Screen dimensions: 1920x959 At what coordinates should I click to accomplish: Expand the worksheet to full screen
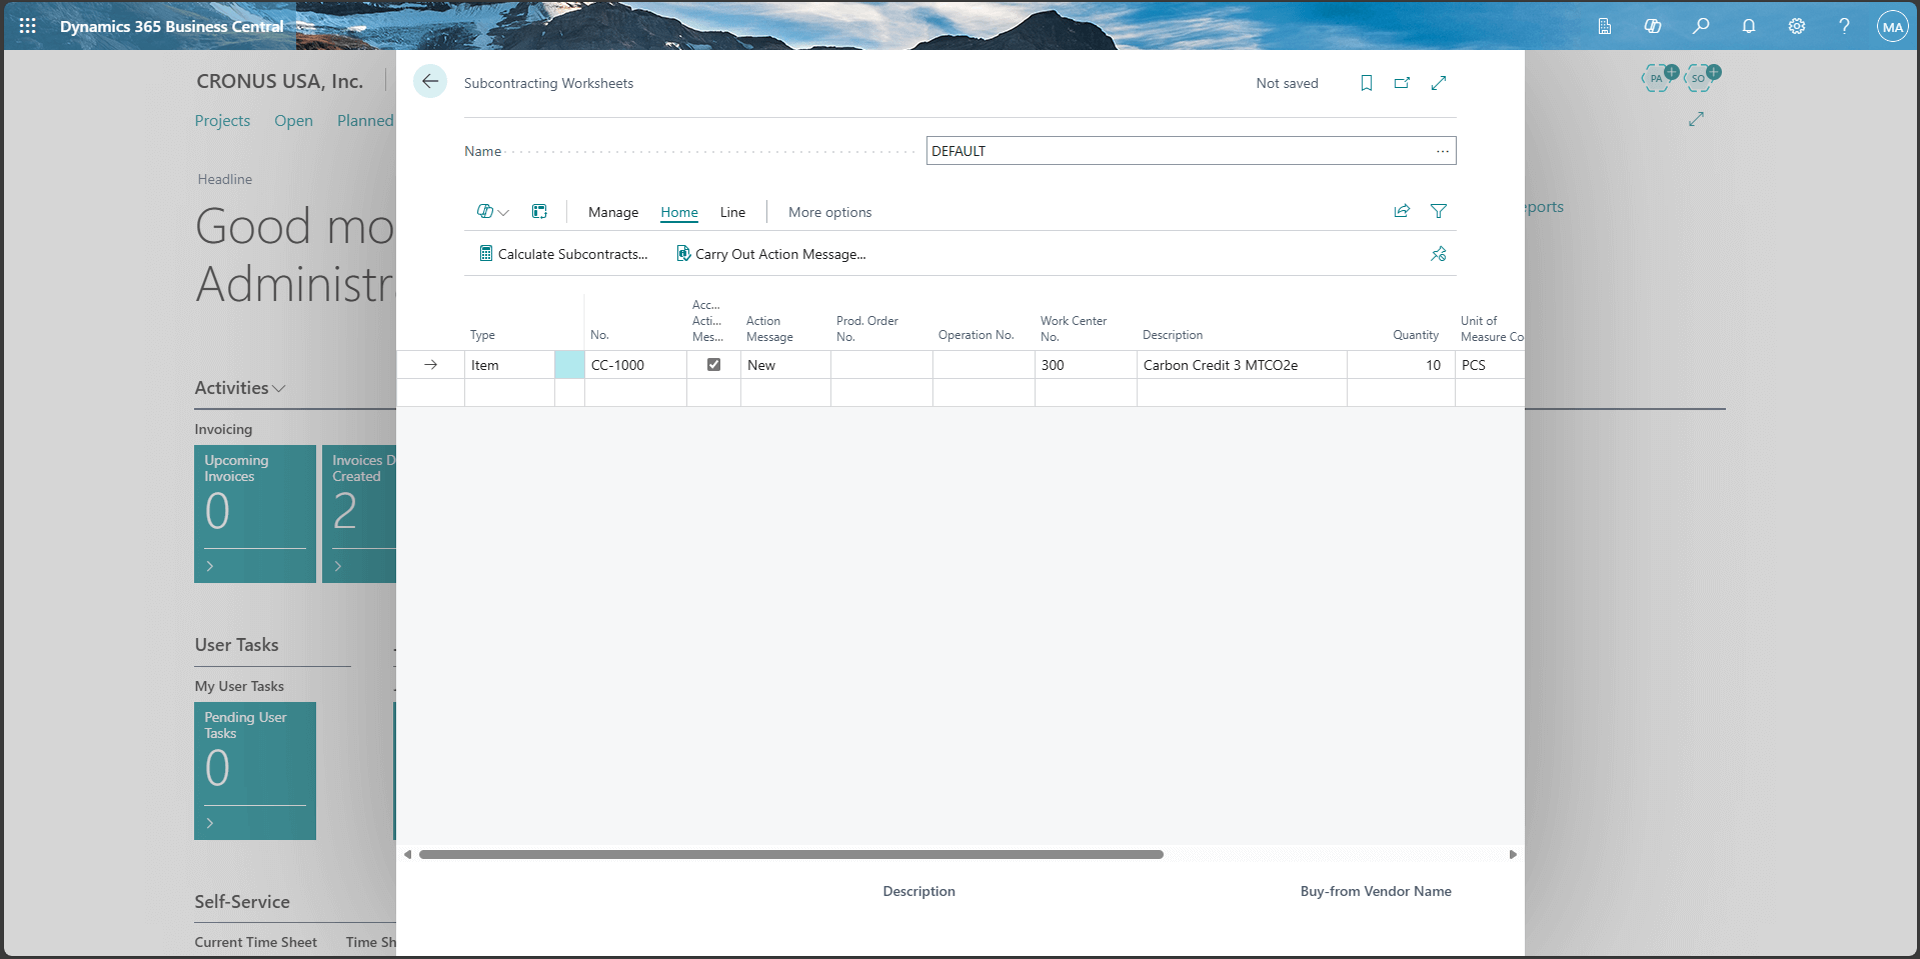[1438, 83]
